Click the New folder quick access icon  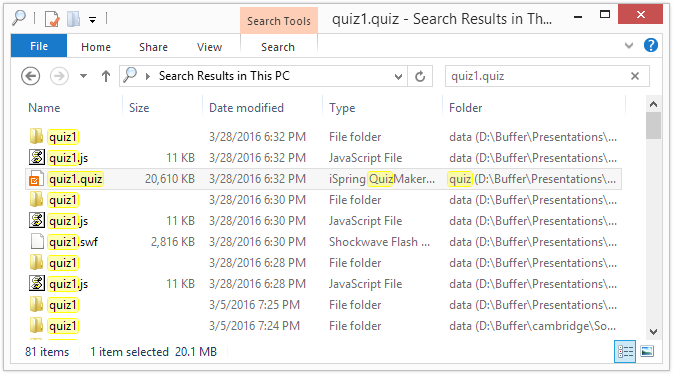click(73, 19)
